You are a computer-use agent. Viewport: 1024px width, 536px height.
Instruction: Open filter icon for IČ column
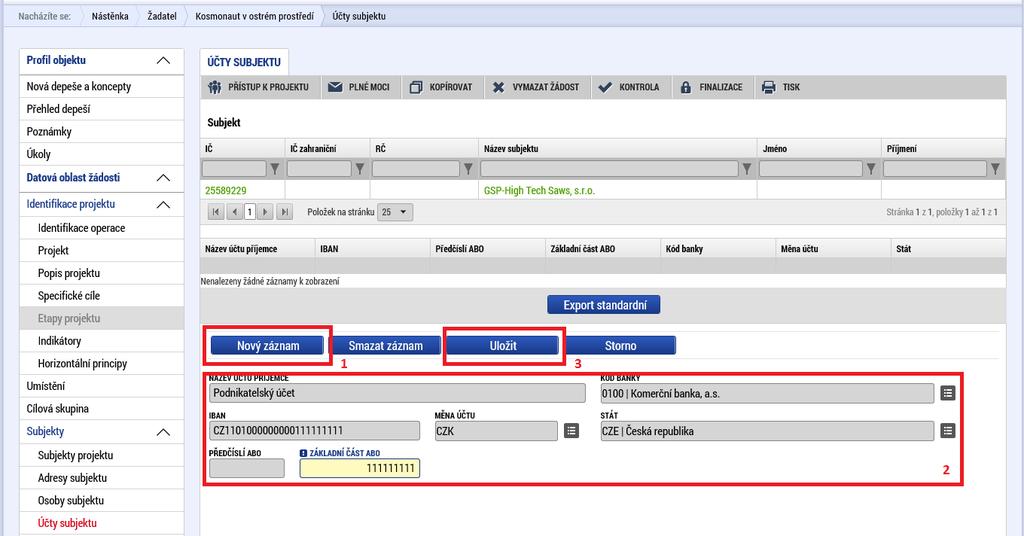[x=275, y=169]
